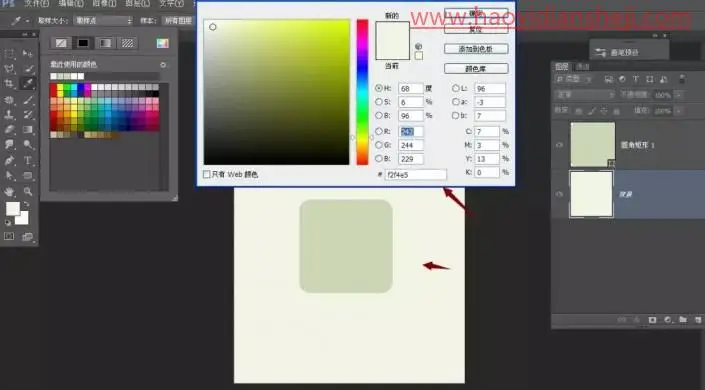
Task: Select the Type tool (T) in toolbox
Action: tap(28, 161)
